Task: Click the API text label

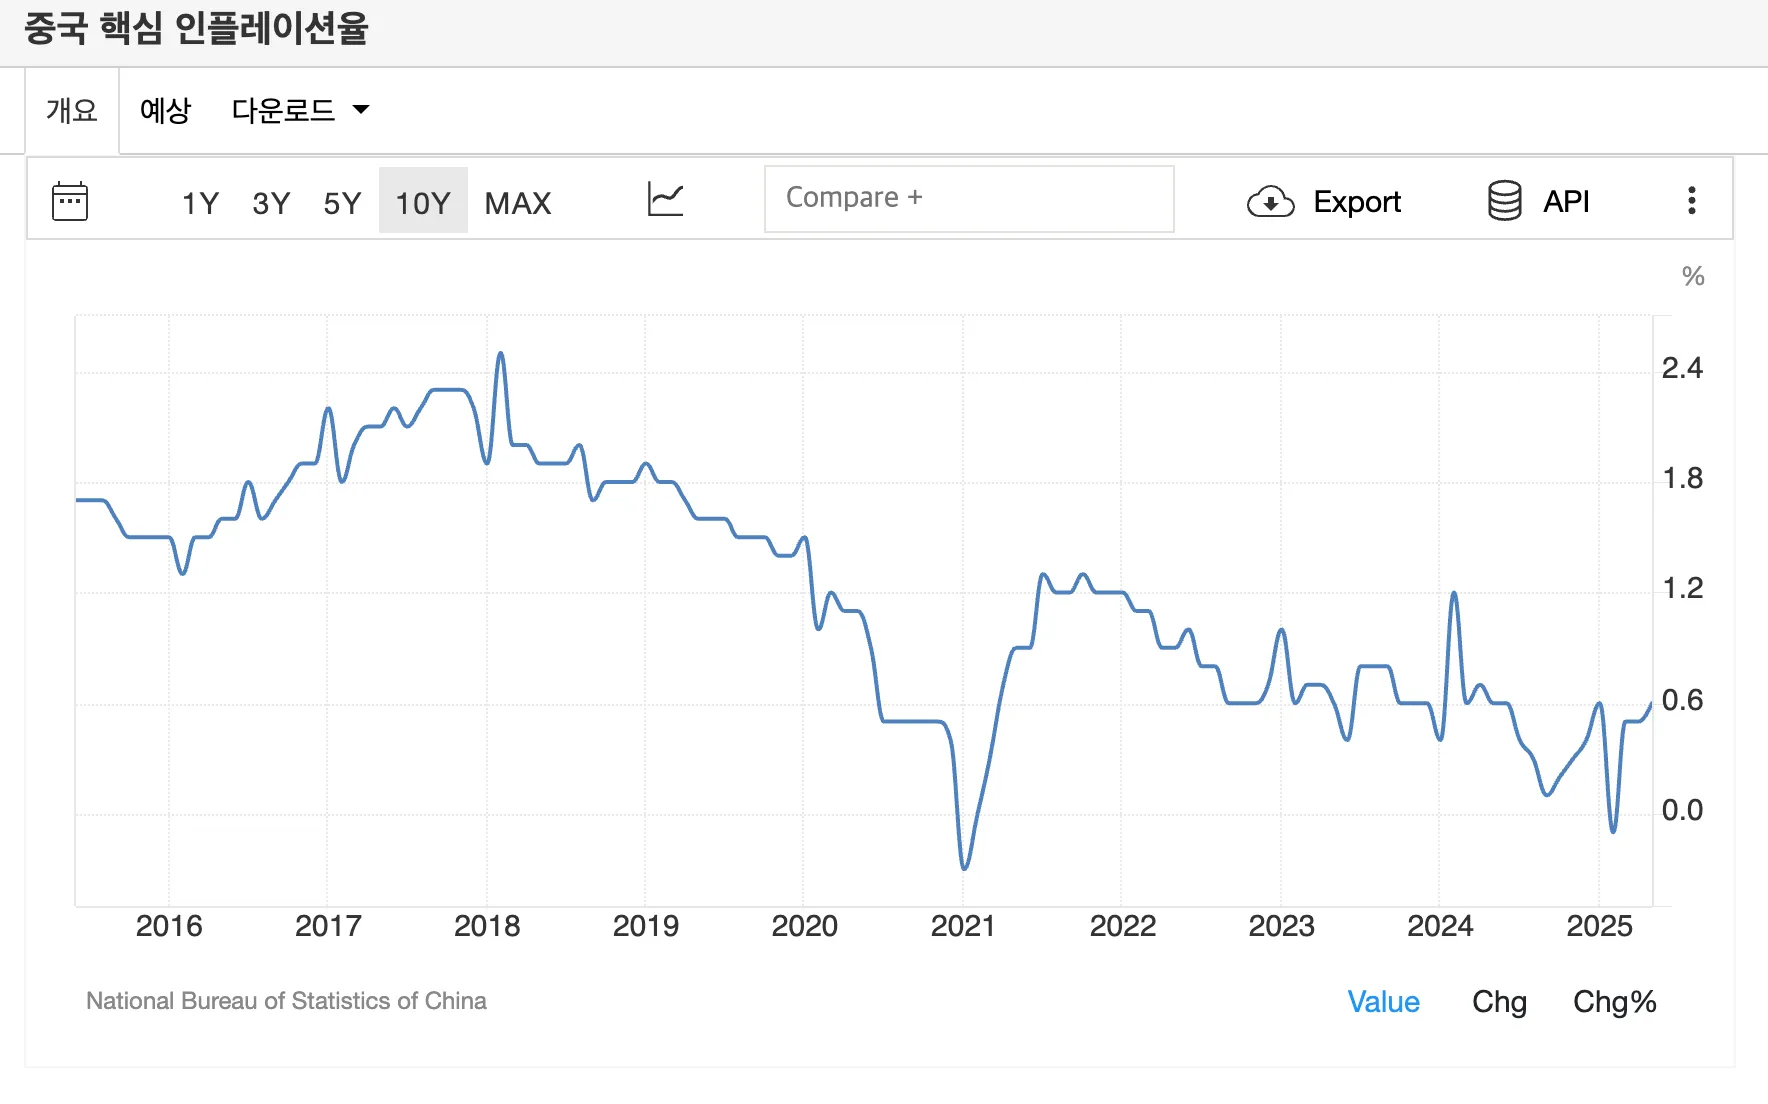Action: 1566,202
